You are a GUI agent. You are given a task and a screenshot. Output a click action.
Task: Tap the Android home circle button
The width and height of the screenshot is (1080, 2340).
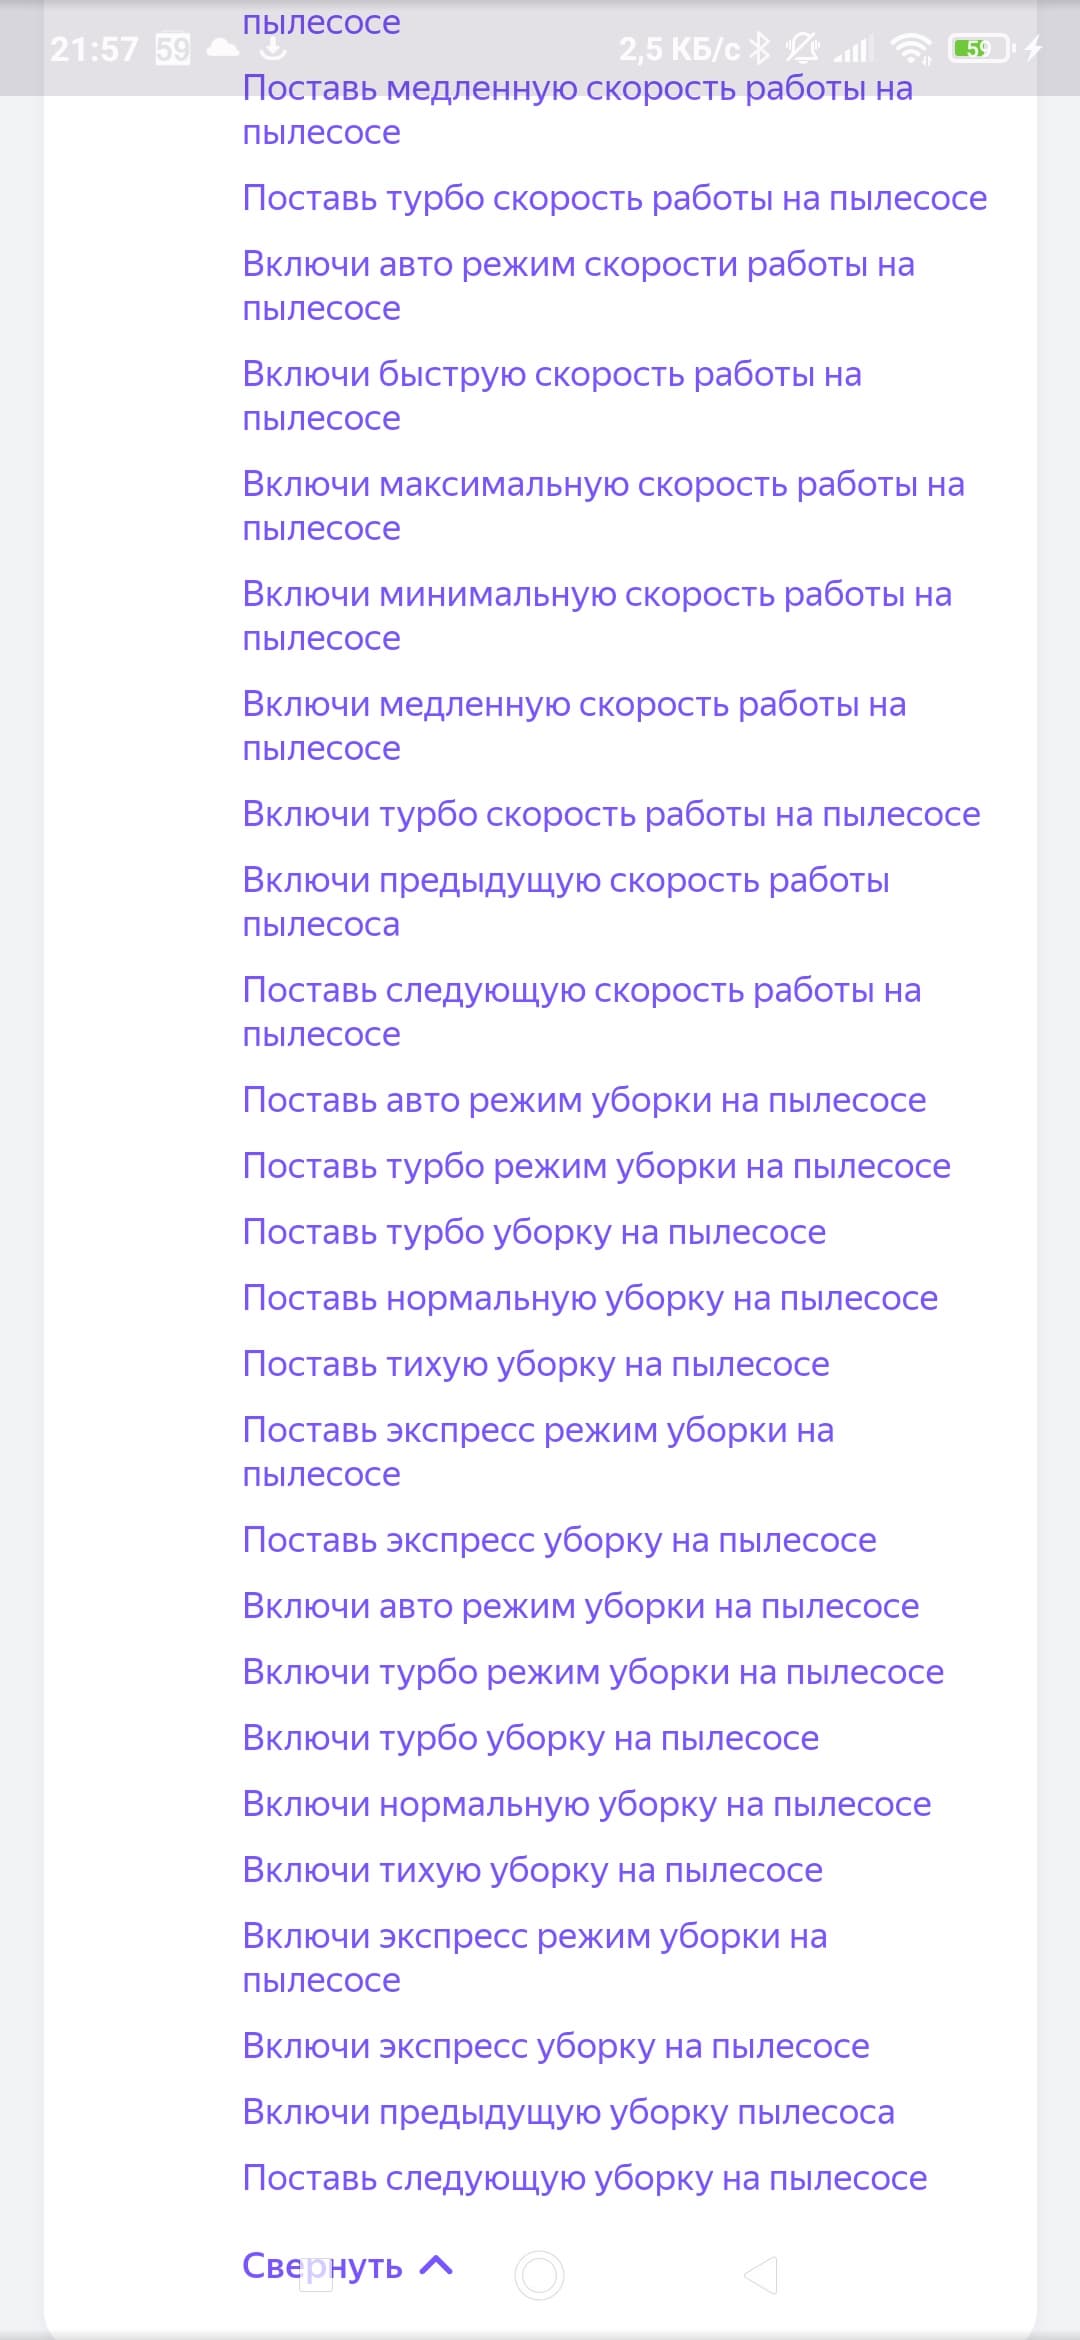(x=539, y=2275)
